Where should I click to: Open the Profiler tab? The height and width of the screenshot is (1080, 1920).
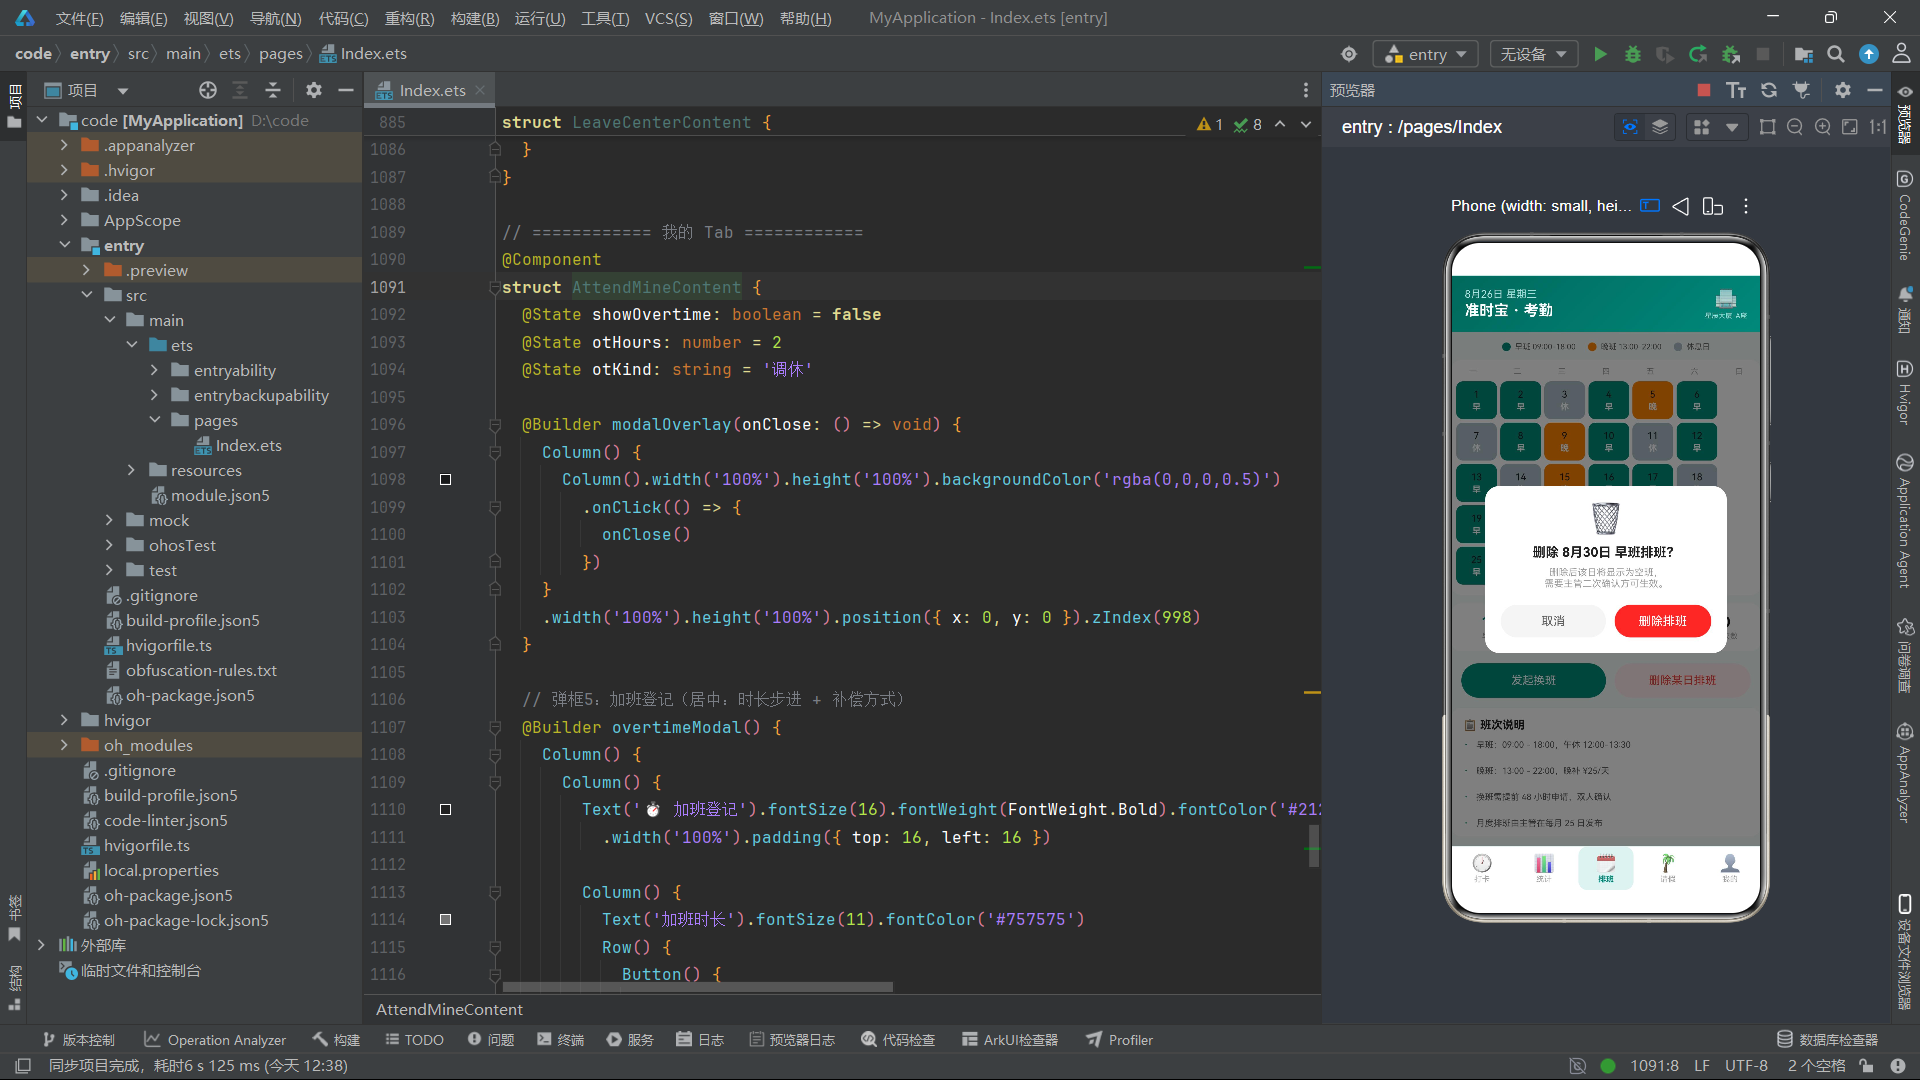(x=1120, y=1040)
